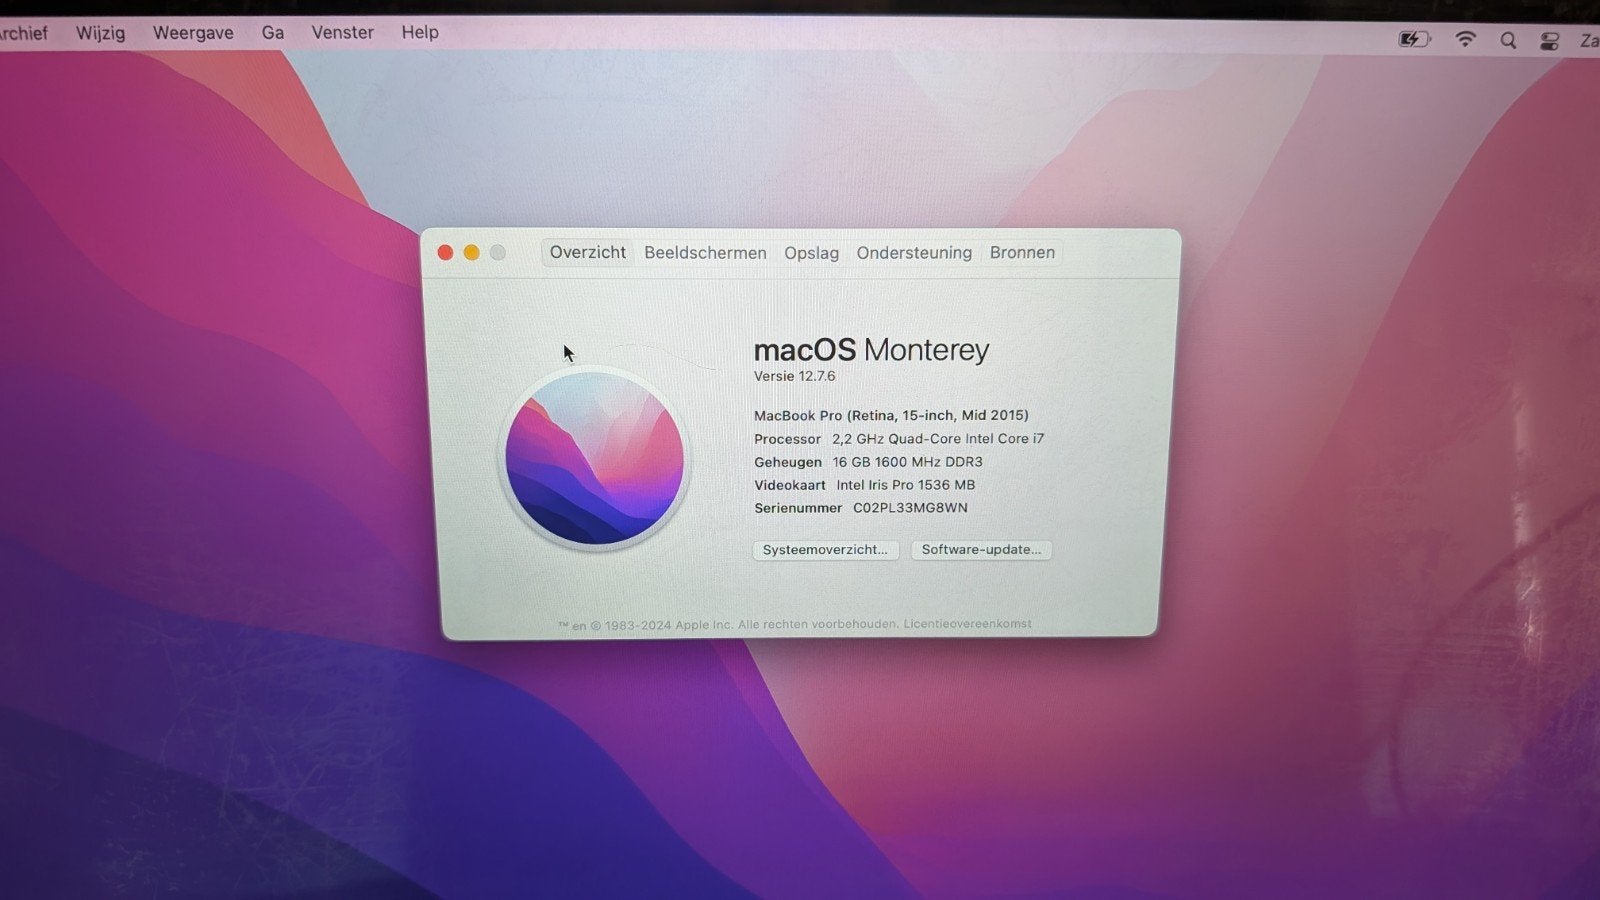The width and height of the screenshot is (1600, 900).
Task: Switch to the Ondersteuning tab
Action: click(x=914, y=253)
